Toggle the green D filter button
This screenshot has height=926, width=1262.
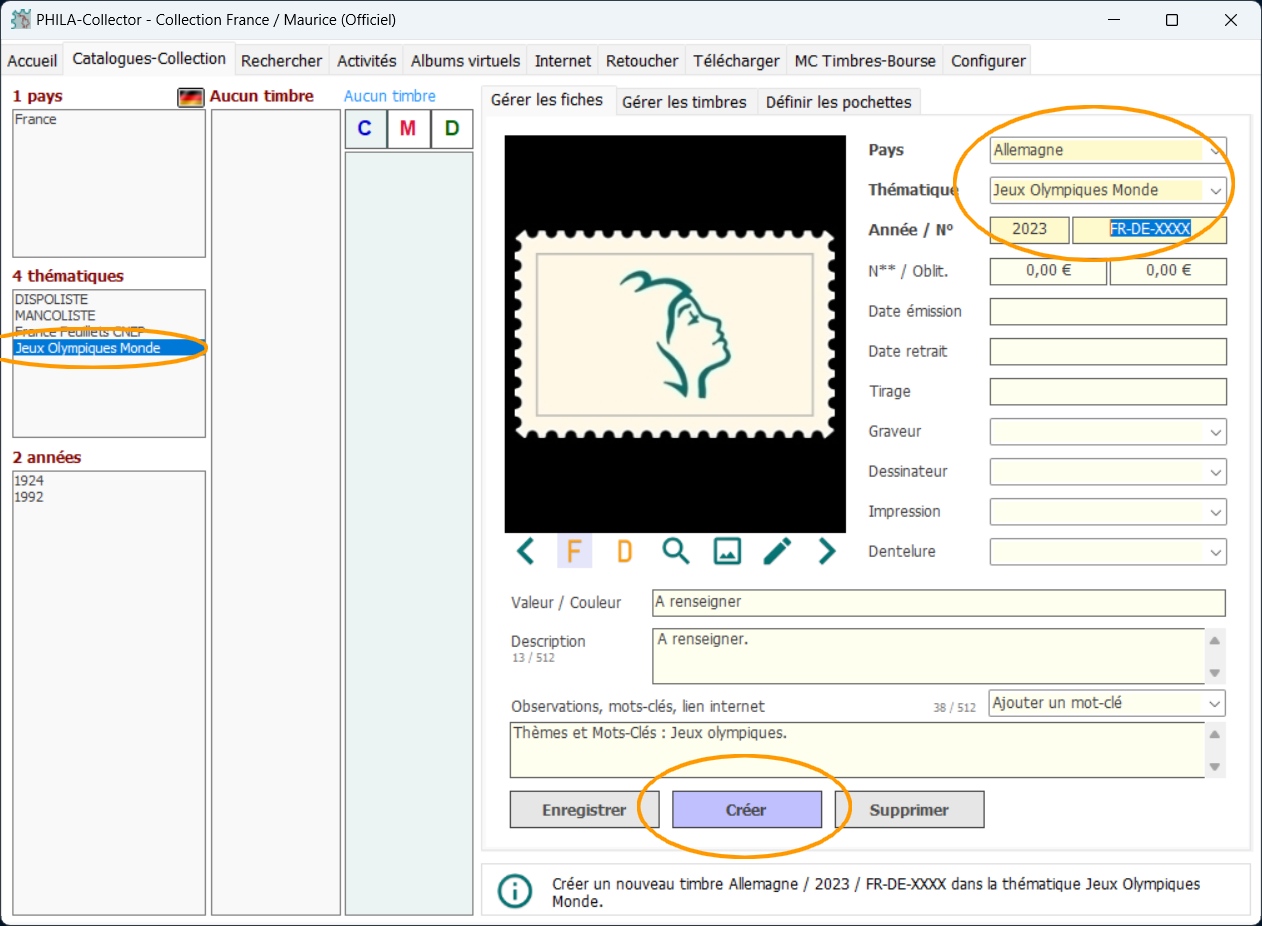pos(452,129)
